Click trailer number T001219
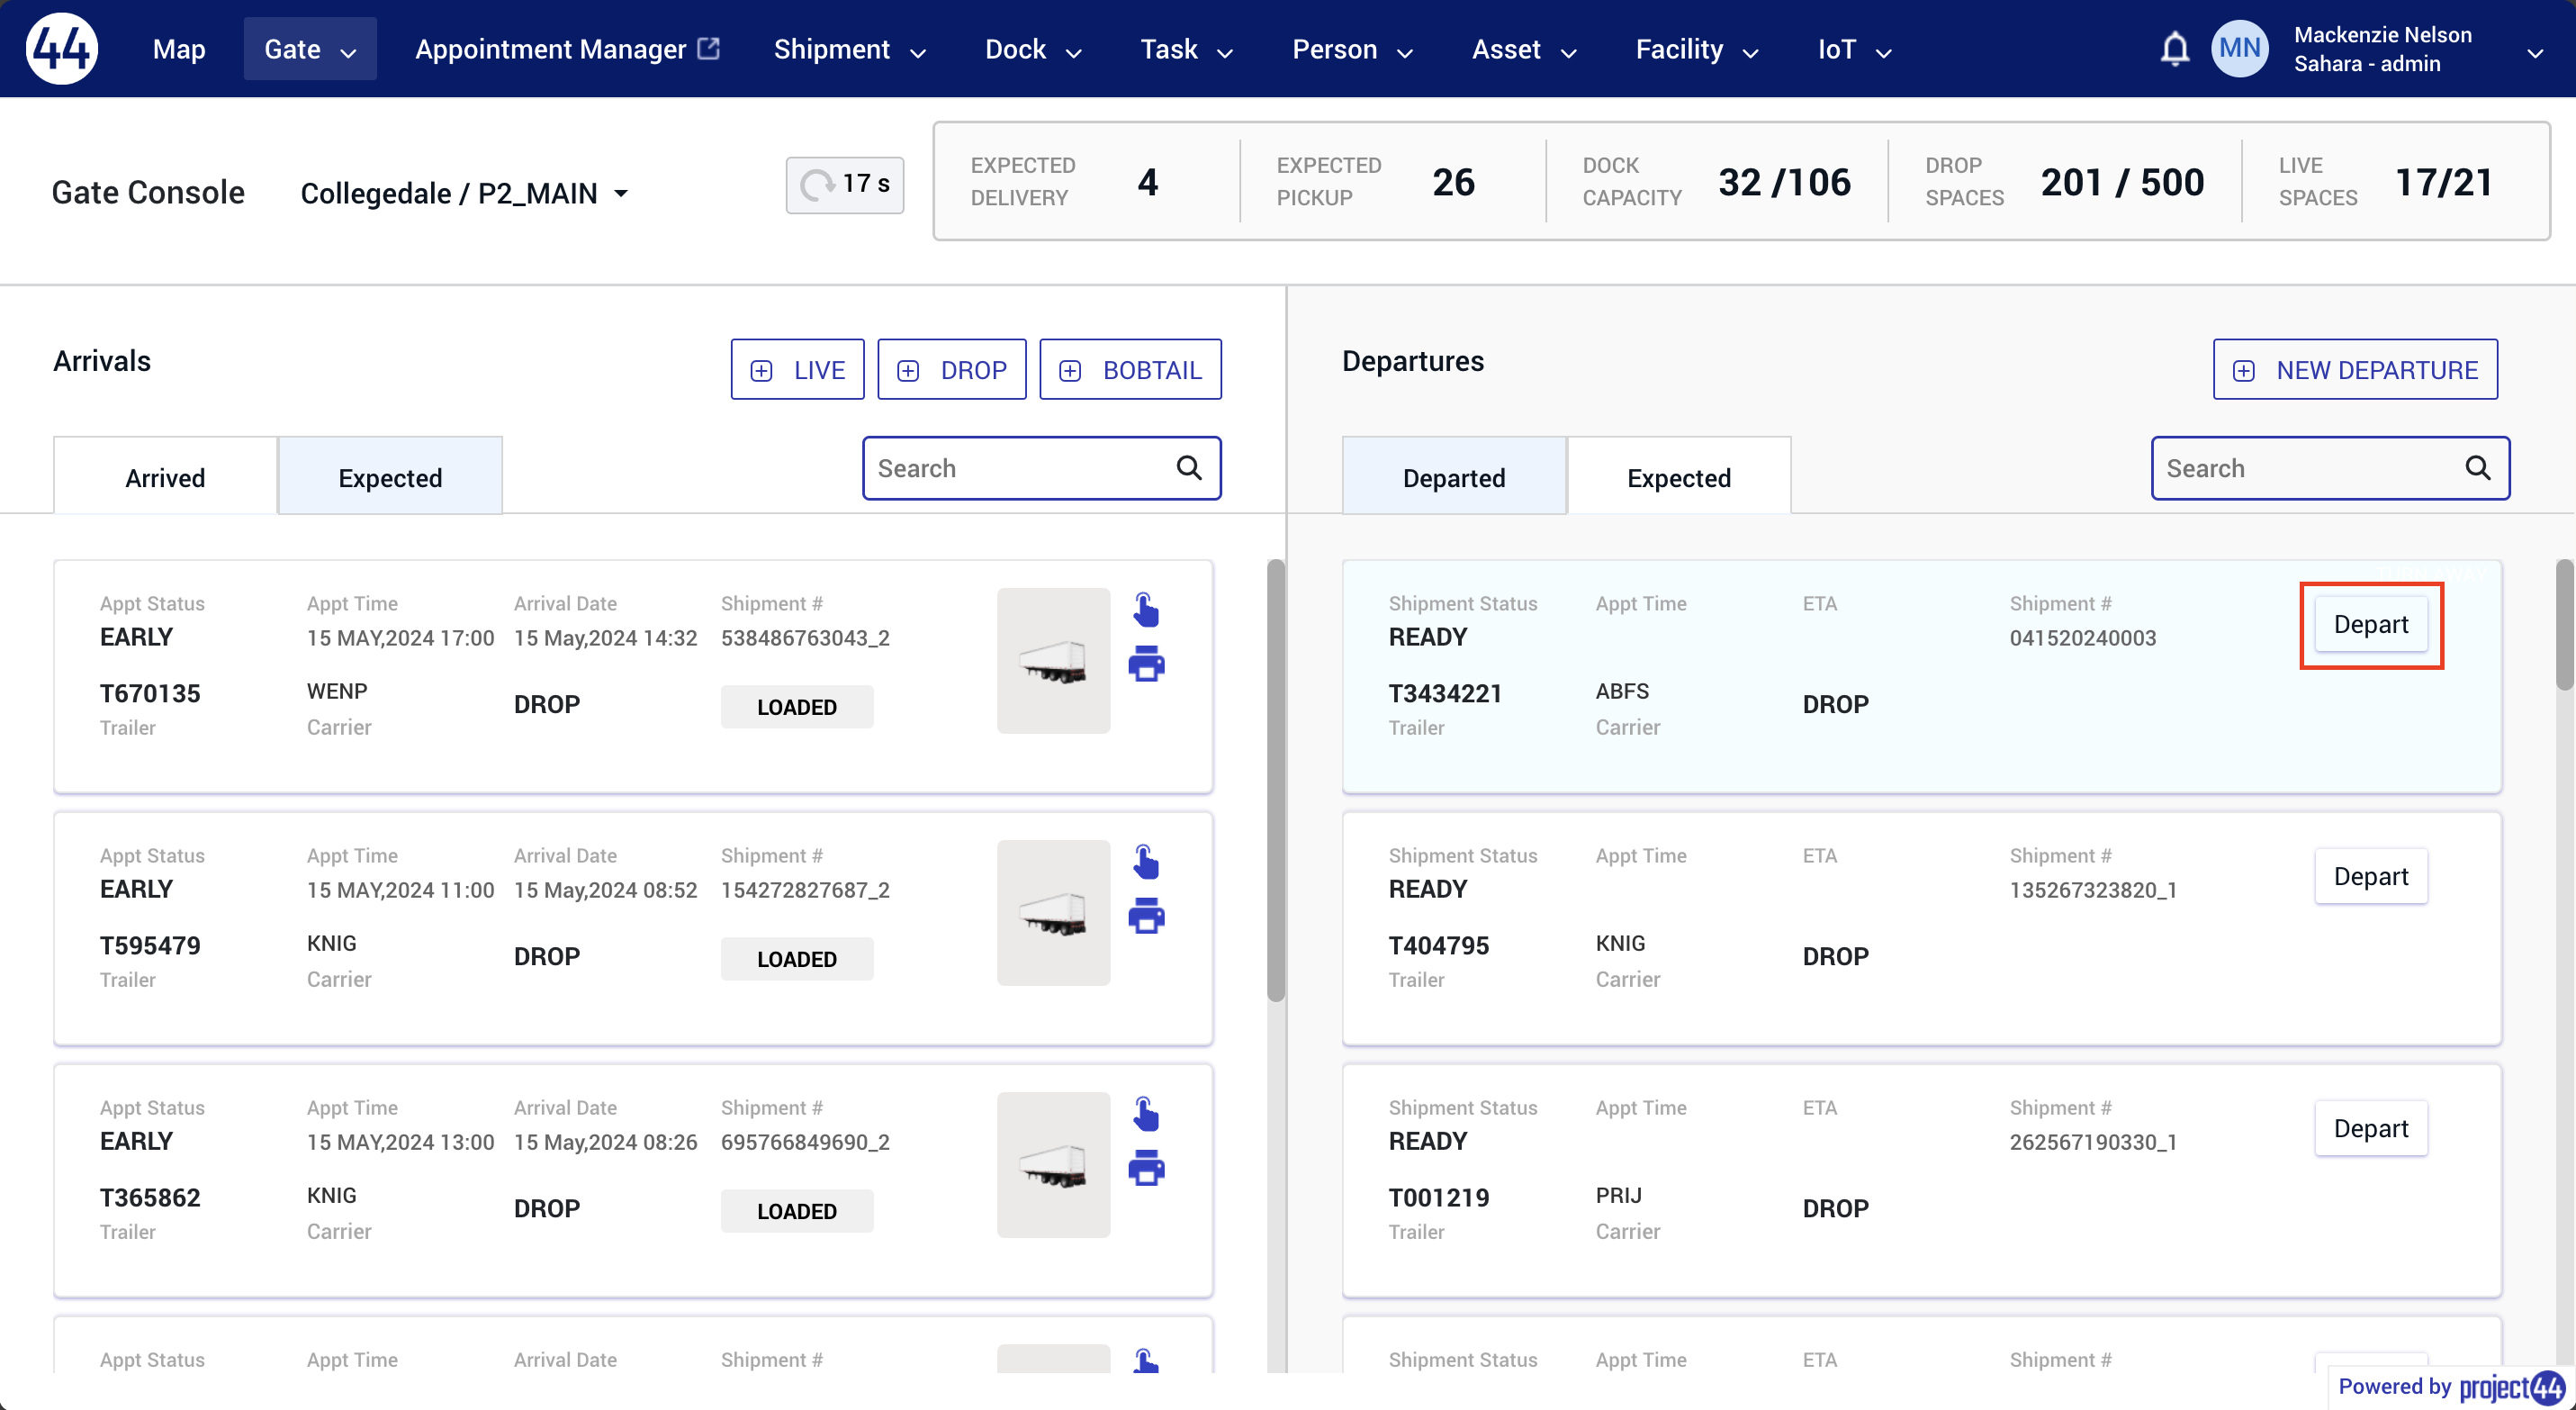The width and height of the screenshot is (2576, 1410). (1439, 1197)
